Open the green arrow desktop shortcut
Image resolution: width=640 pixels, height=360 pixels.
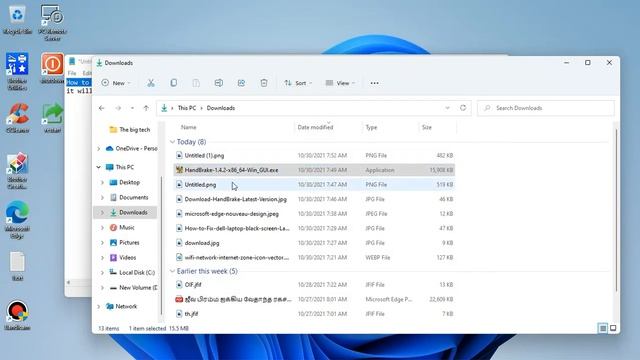(x=52, y=118)
